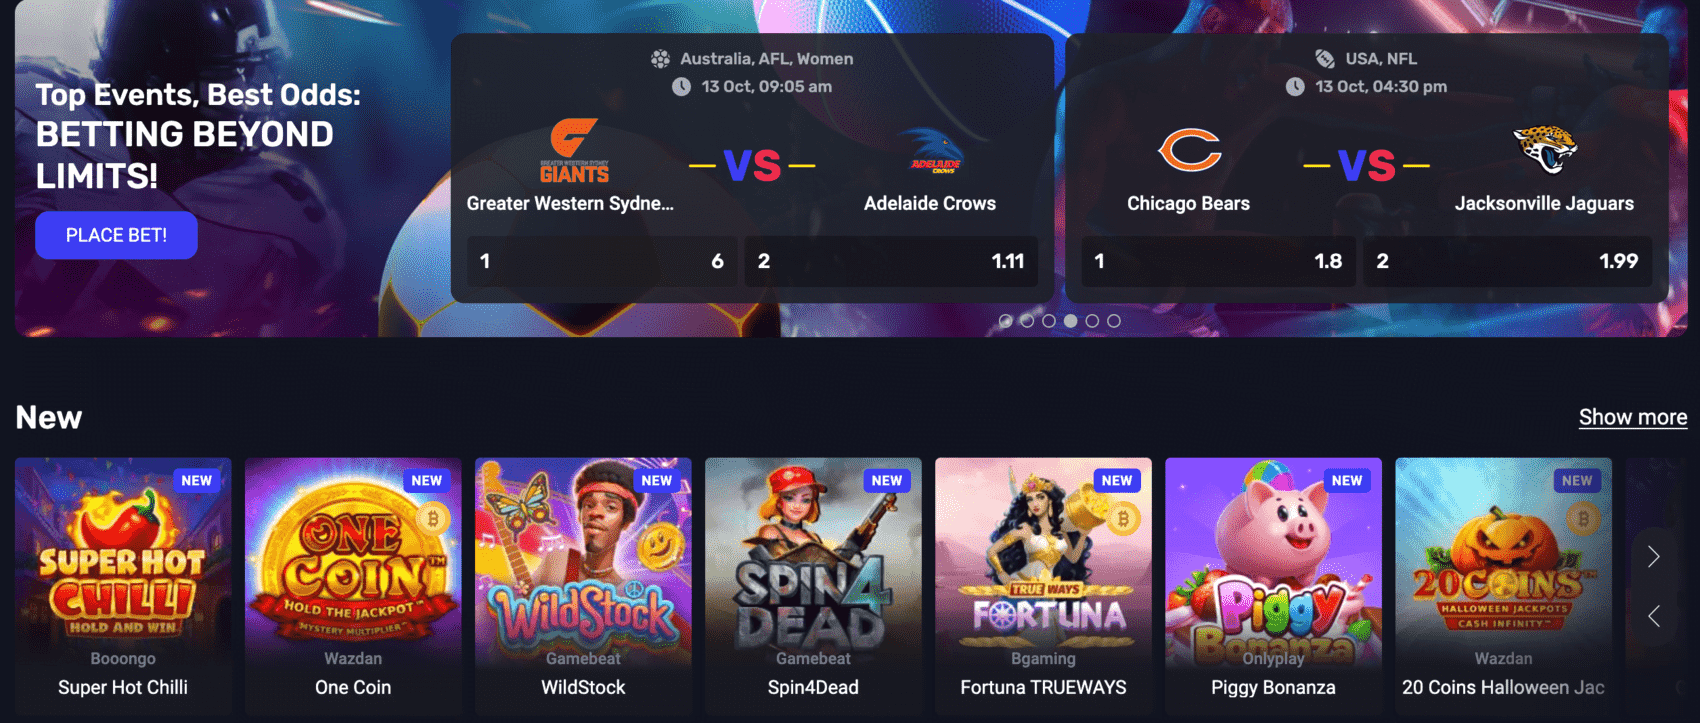1700x723 pixels.
Task: Click the Jacksonville Jaguars logo
Action: coord(1545,150)
